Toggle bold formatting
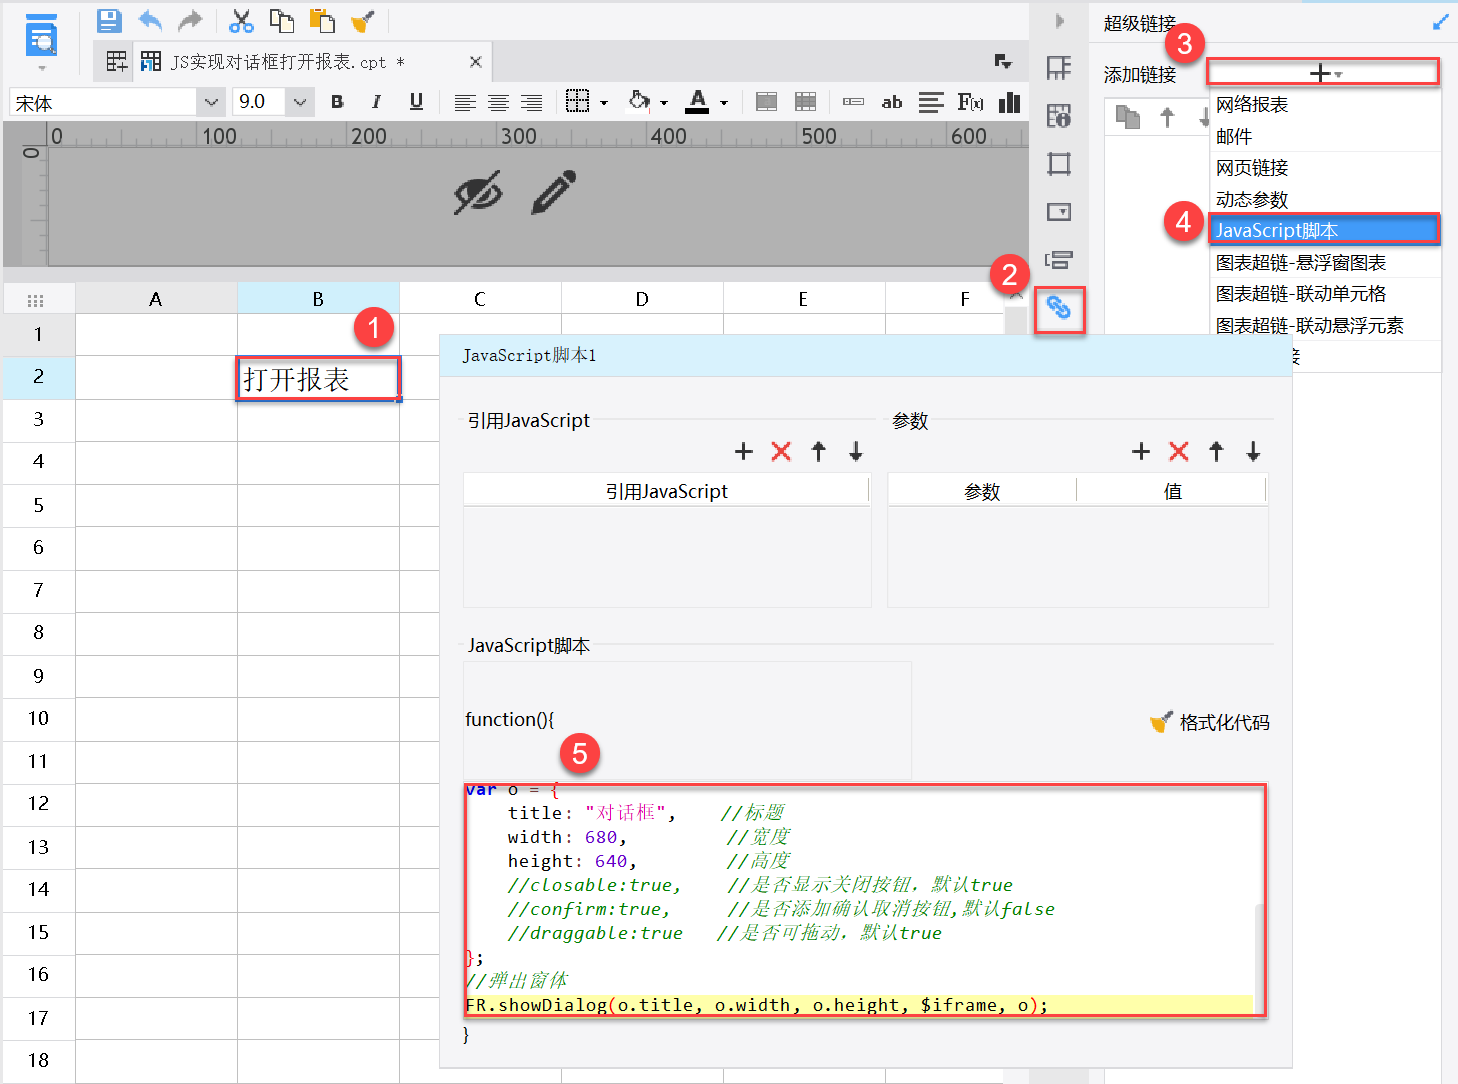The width and height of the screenshot is (1458, 1084). (337, 102)
